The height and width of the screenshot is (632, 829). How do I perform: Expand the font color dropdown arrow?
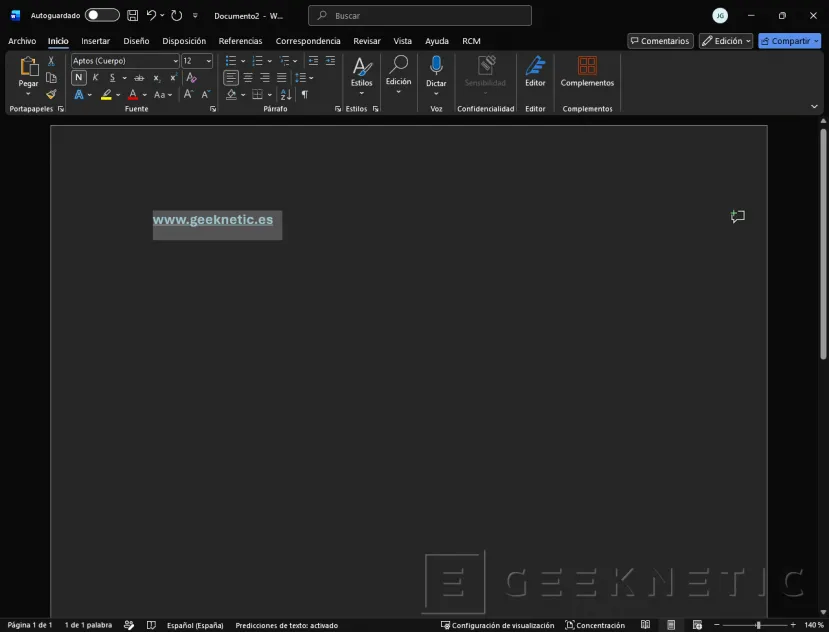[x=144, y=95]
